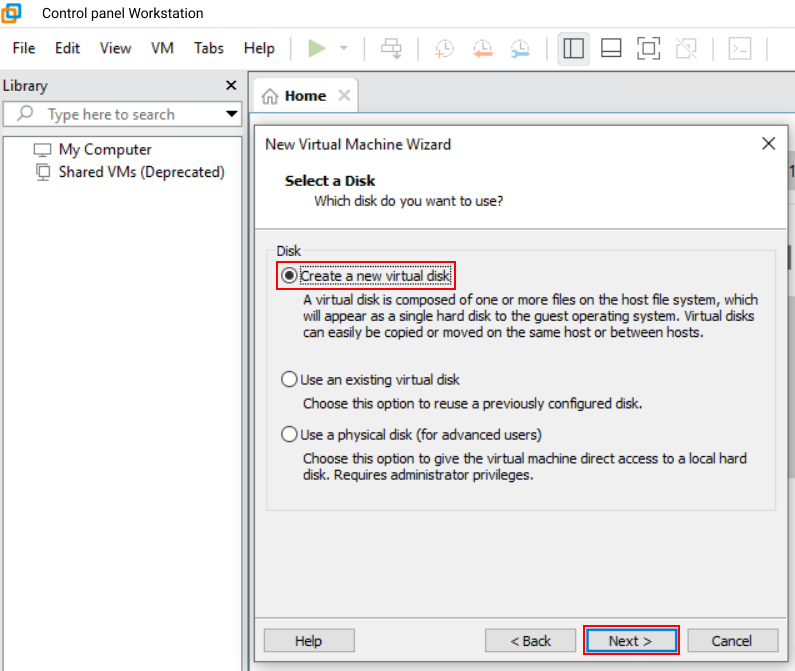Click the revert to snapshot icon
This screenshot has width=795, height=671.
pos(482,48)
